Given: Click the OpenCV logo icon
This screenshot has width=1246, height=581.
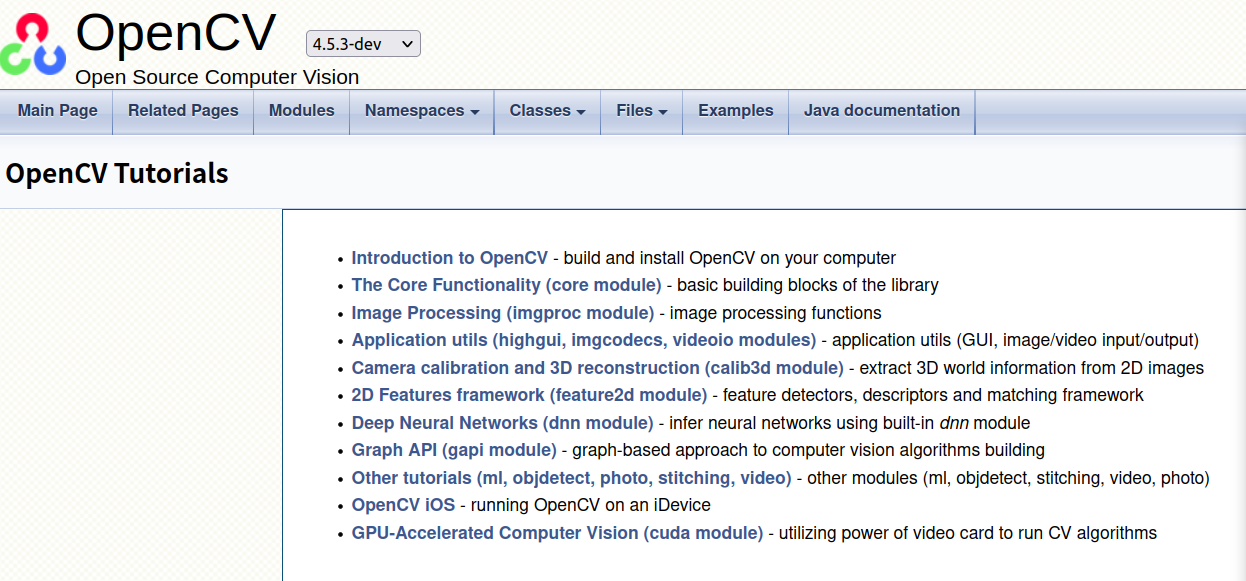Looking at the screenshot, I should point(34,44).
